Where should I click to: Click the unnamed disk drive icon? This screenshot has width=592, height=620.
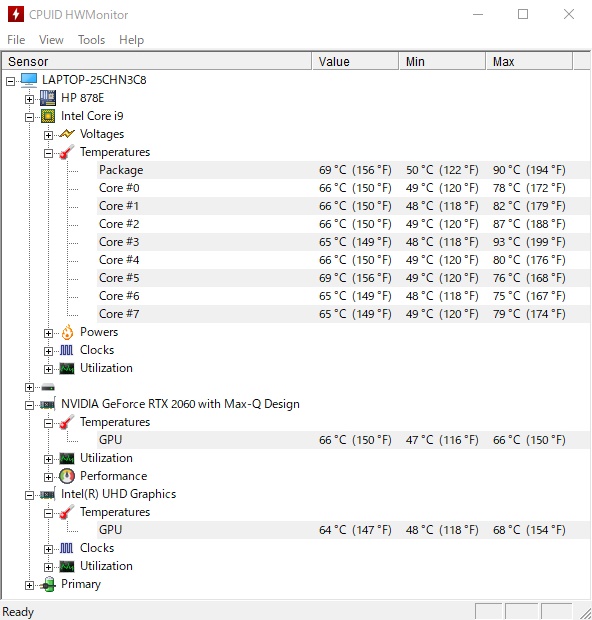48,387
